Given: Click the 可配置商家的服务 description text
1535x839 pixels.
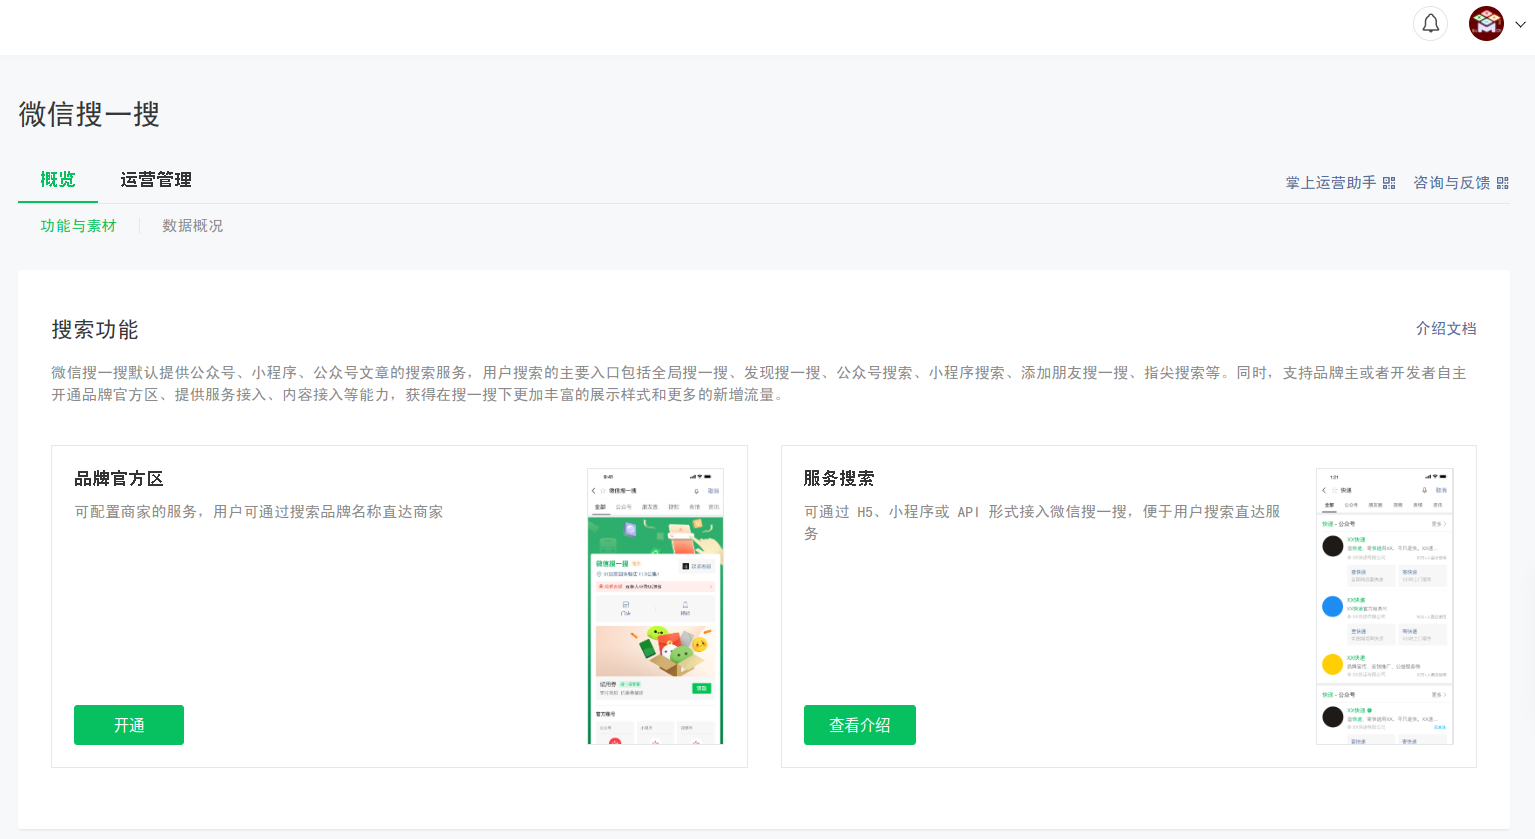Looking at the screenshot, I should point(259,512).
